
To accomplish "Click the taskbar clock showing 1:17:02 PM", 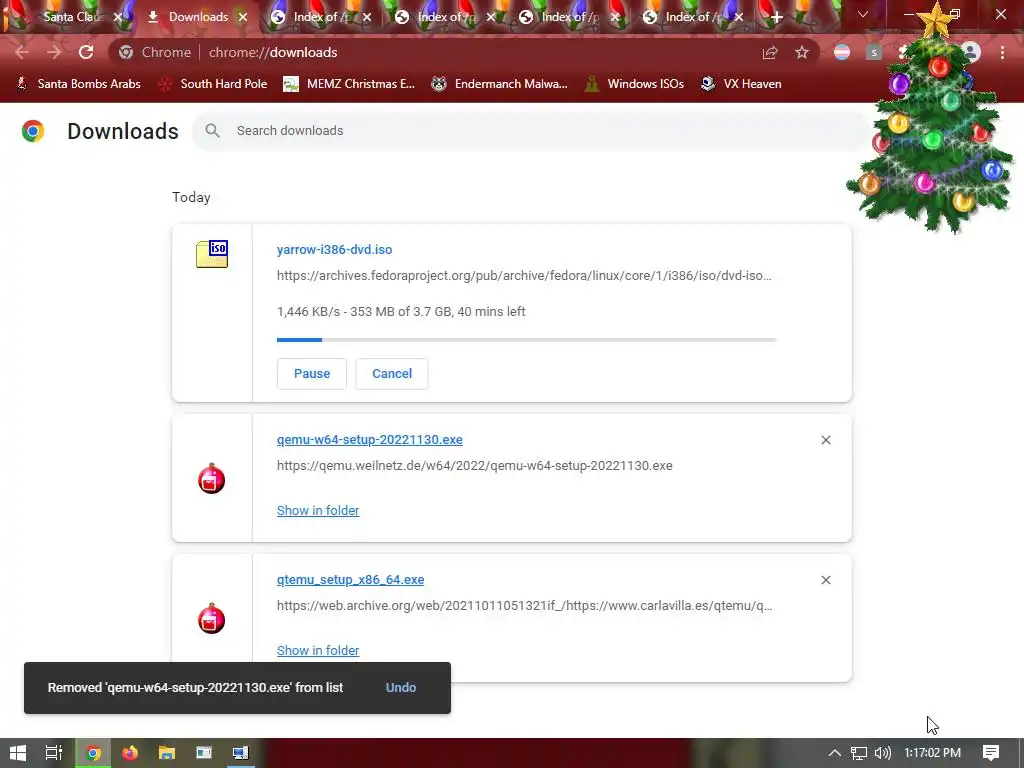I will pyautogui.click(x=932, y=753).
